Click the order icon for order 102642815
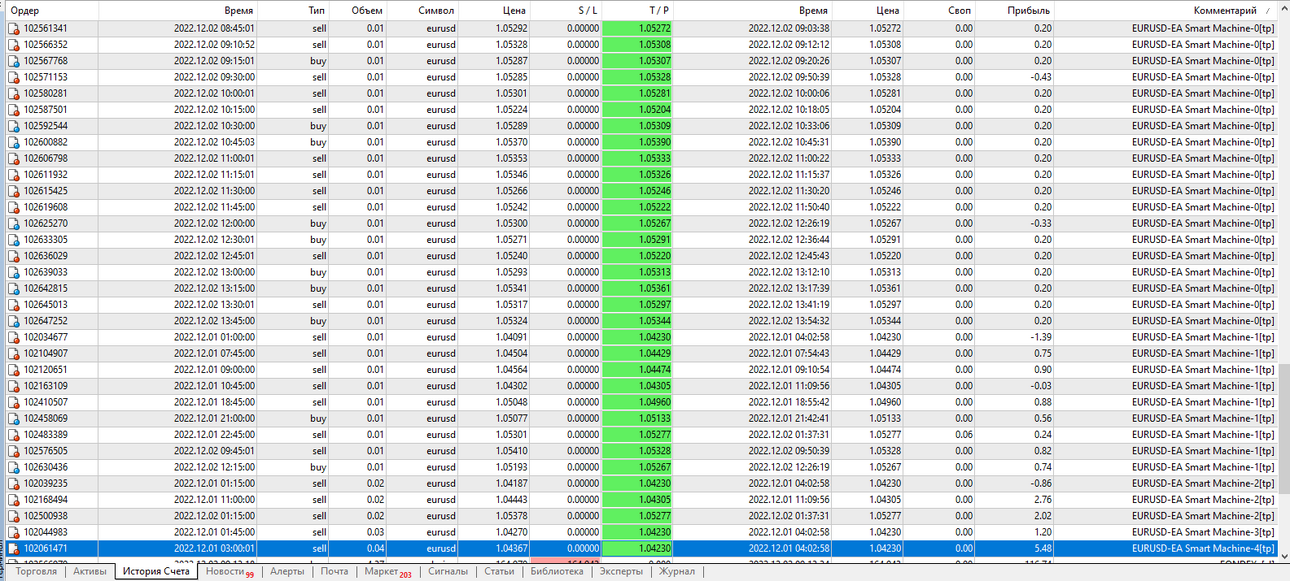Image resolution: width=1290 pixels, height=581 pixels. 14,289
